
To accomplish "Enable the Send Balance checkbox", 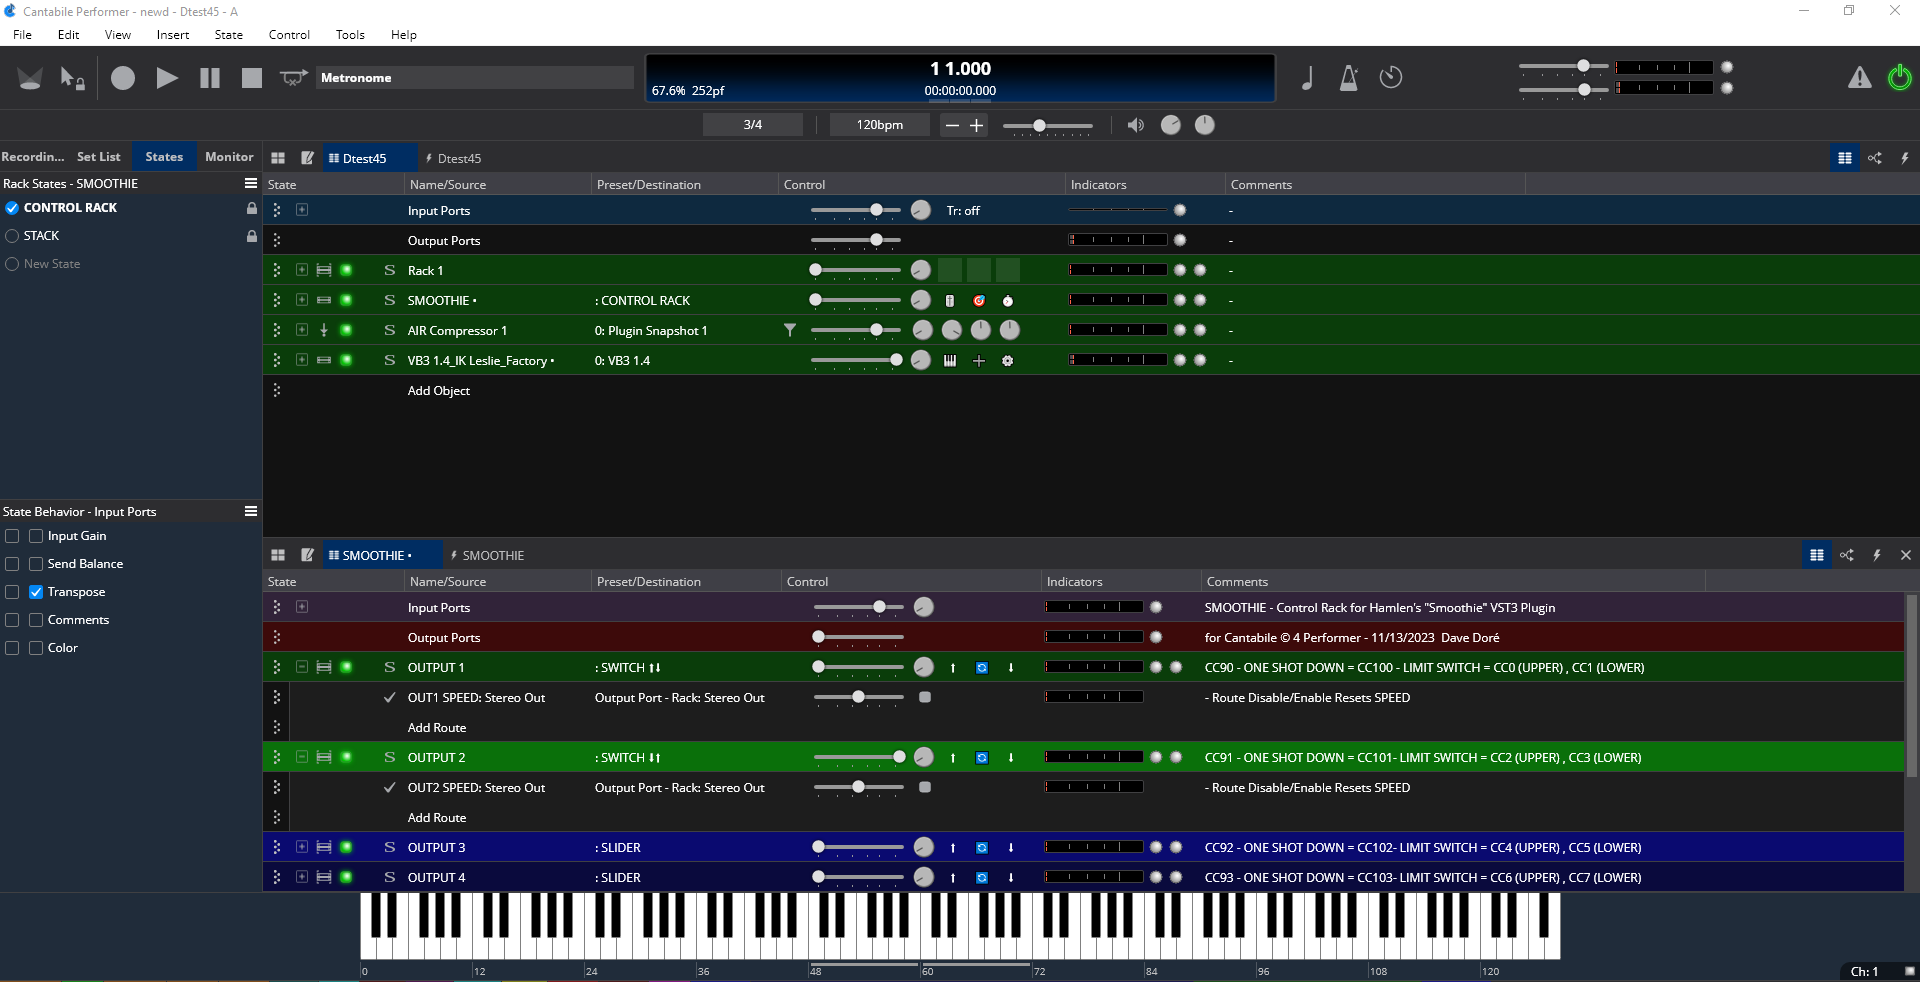I will pyautogui.click(x=36, y=564).
